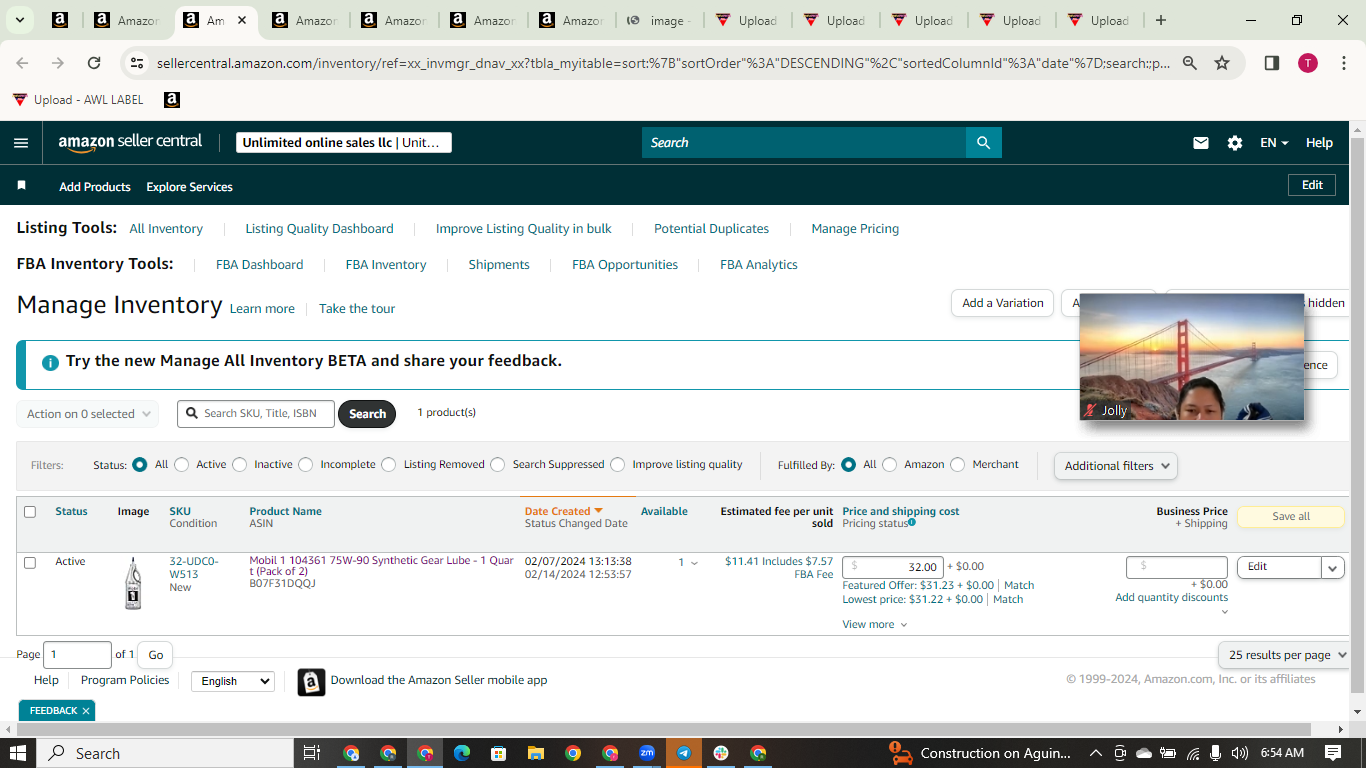
Task: Click Add quantity discounts link
Action: [x=1172, y=598]
